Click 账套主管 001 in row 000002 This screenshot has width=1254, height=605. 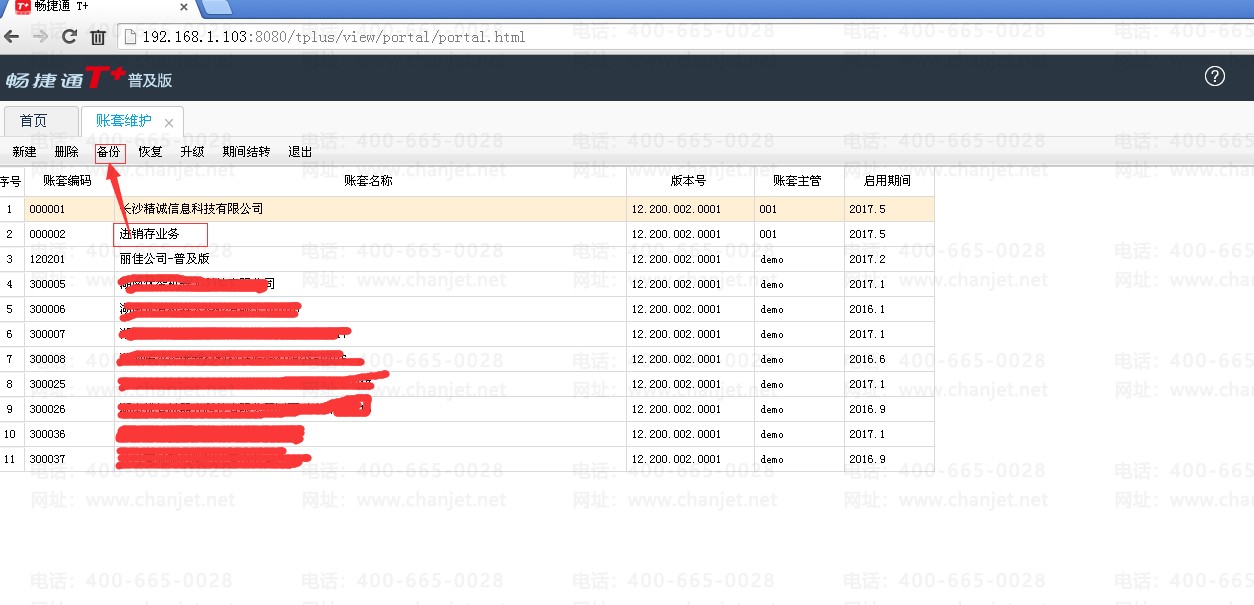(768, 234)
